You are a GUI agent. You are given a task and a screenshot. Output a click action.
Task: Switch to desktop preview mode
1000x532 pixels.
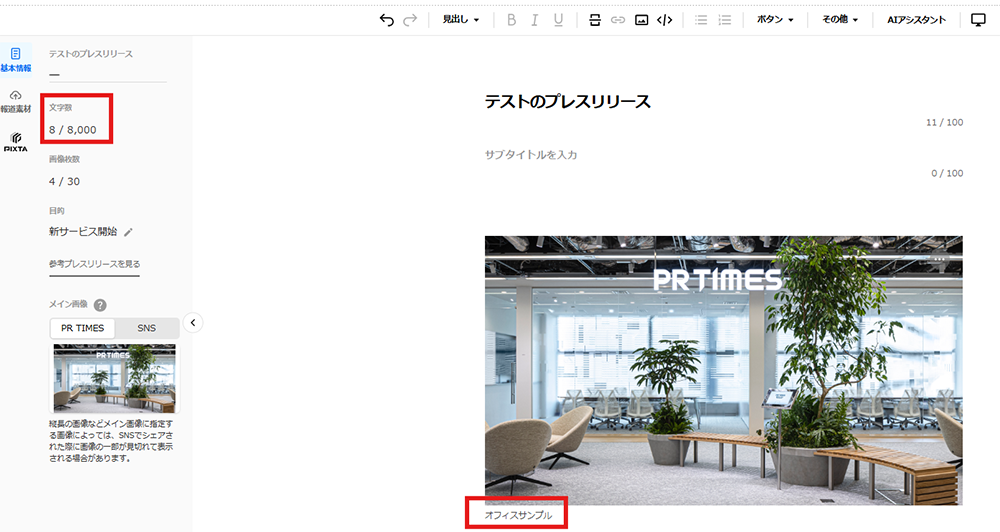coord(978,20)
